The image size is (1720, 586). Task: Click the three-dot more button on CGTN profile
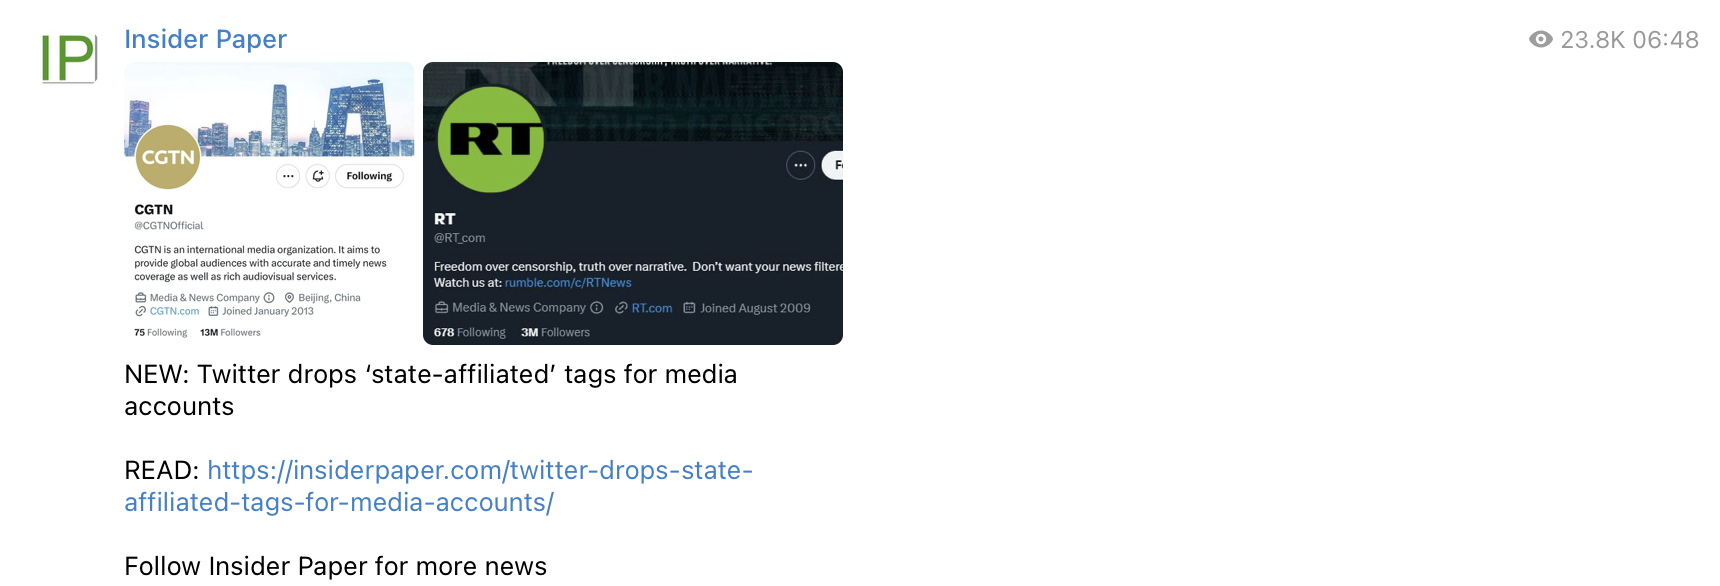coord(288,176)
